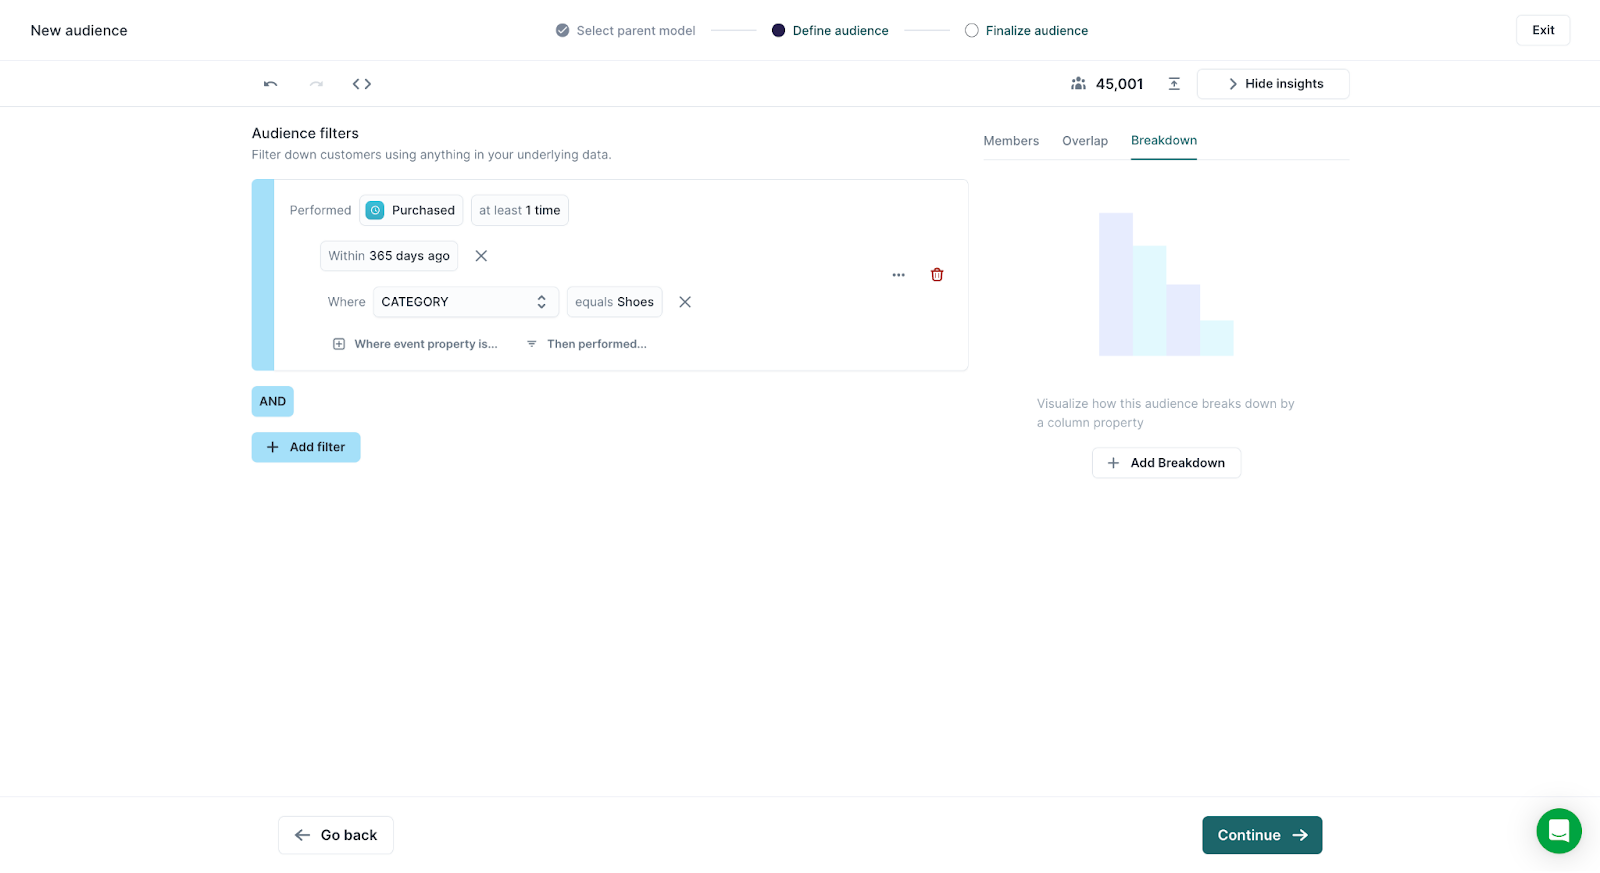Click the Continue button
The width and height of the screenshot is (1600, 873).
[1261, 835]
